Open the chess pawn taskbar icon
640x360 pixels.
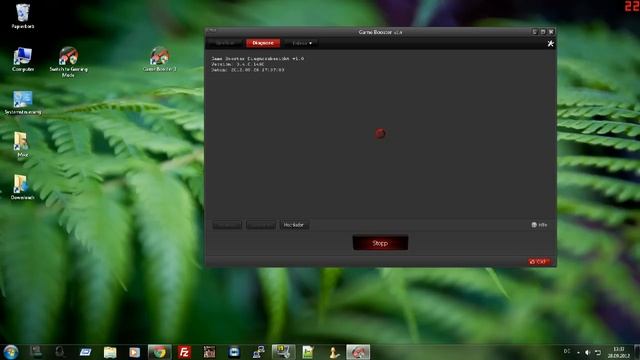333,352
